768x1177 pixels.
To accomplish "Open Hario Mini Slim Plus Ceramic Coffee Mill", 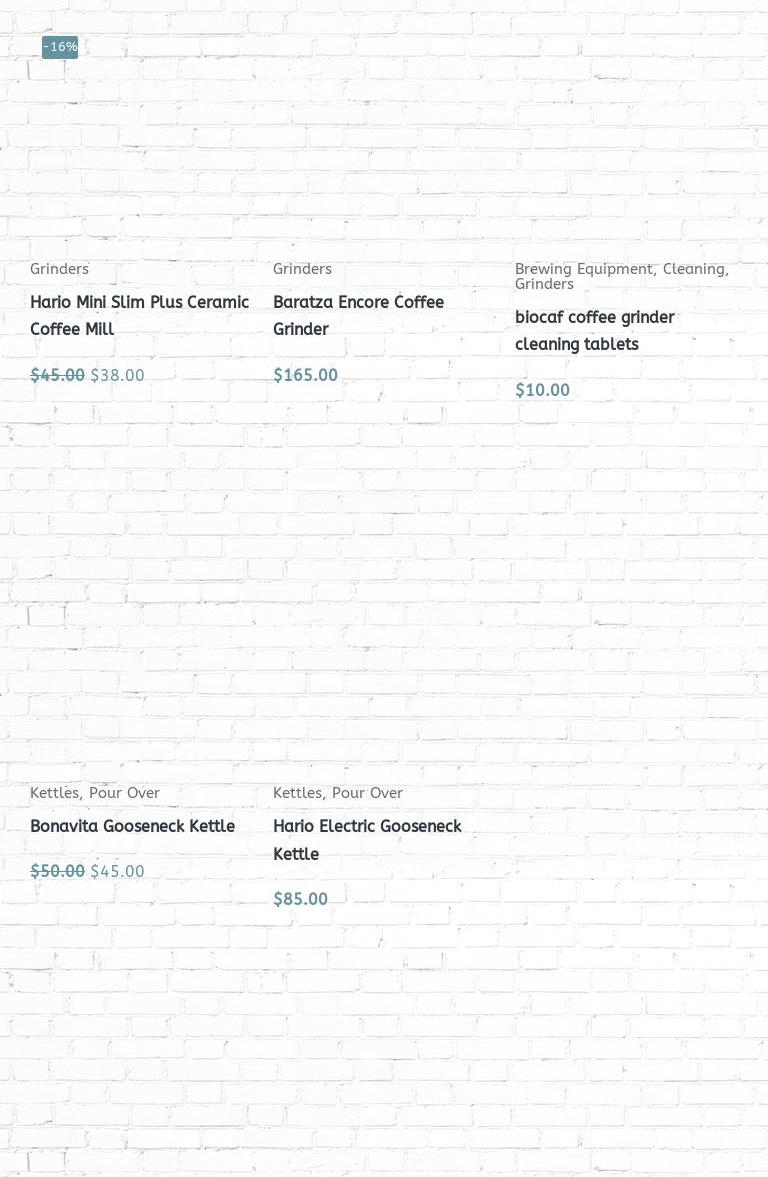I will (x=139, y=316).
